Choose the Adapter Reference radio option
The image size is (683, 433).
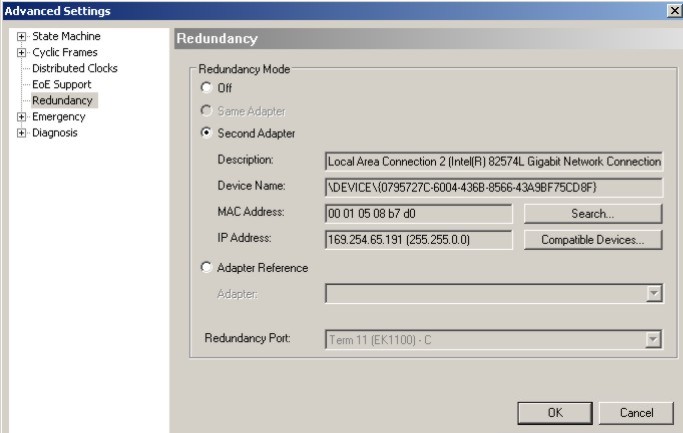(x=206, y=267)
